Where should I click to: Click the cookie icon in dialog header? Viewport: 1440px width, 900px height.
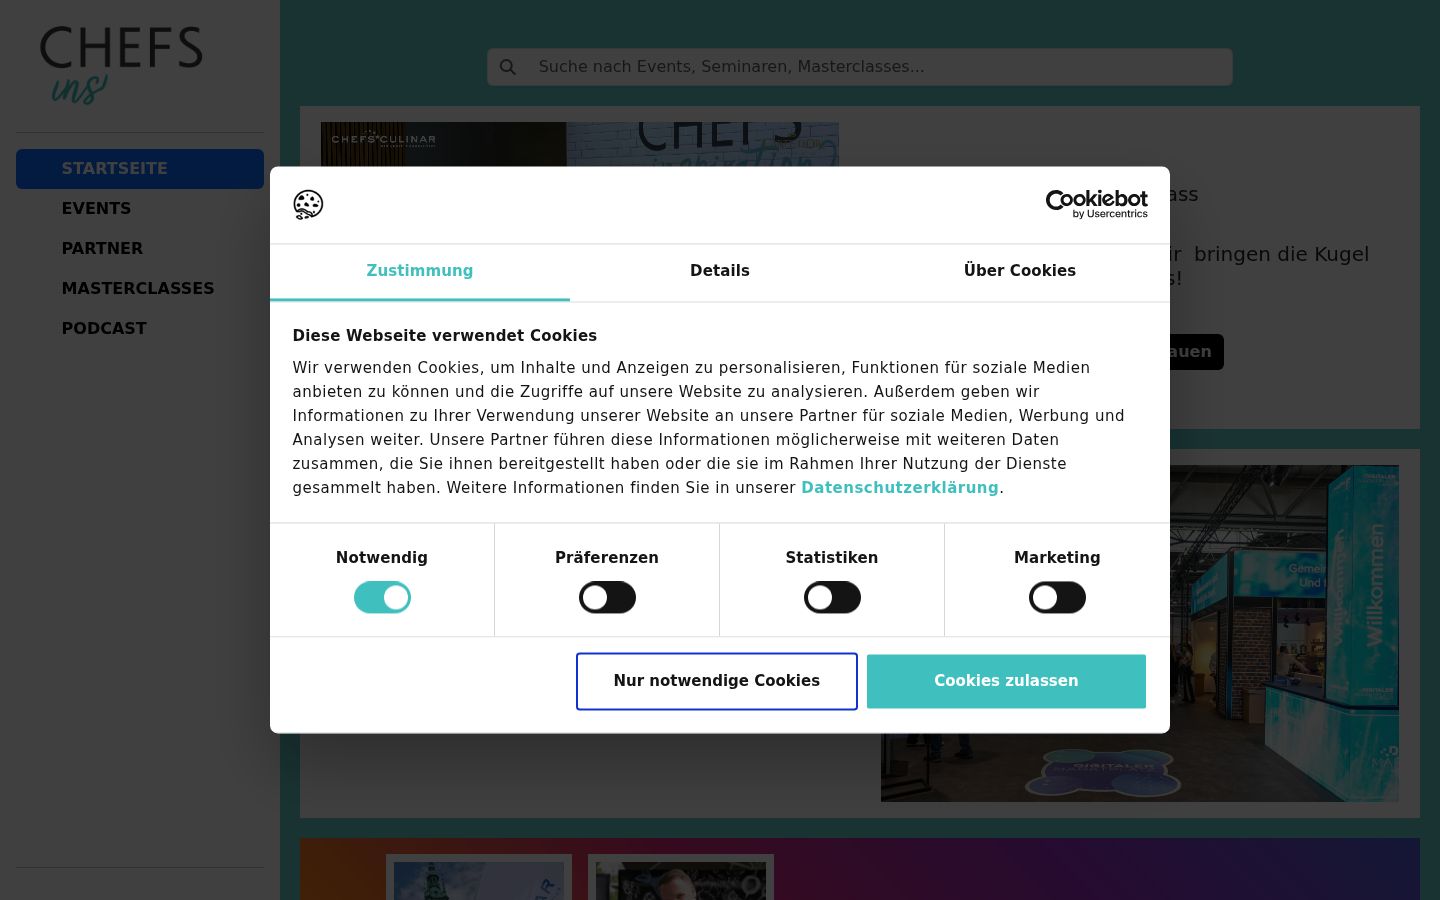(x=308, y=205)
